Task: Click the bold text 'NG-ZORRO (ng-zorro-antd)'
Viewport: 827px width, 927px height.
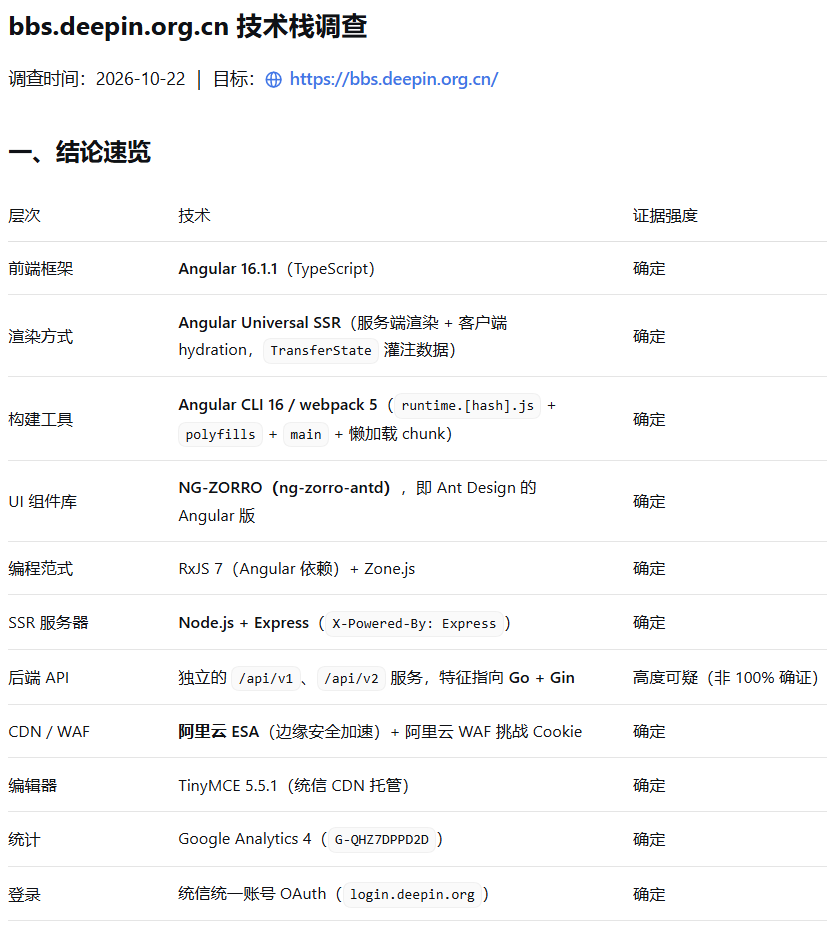Action: (284, 488)
